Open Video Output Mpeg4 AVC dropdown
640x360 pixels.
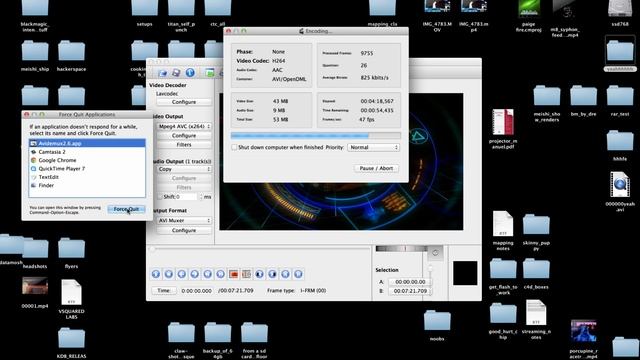(184, 127)
